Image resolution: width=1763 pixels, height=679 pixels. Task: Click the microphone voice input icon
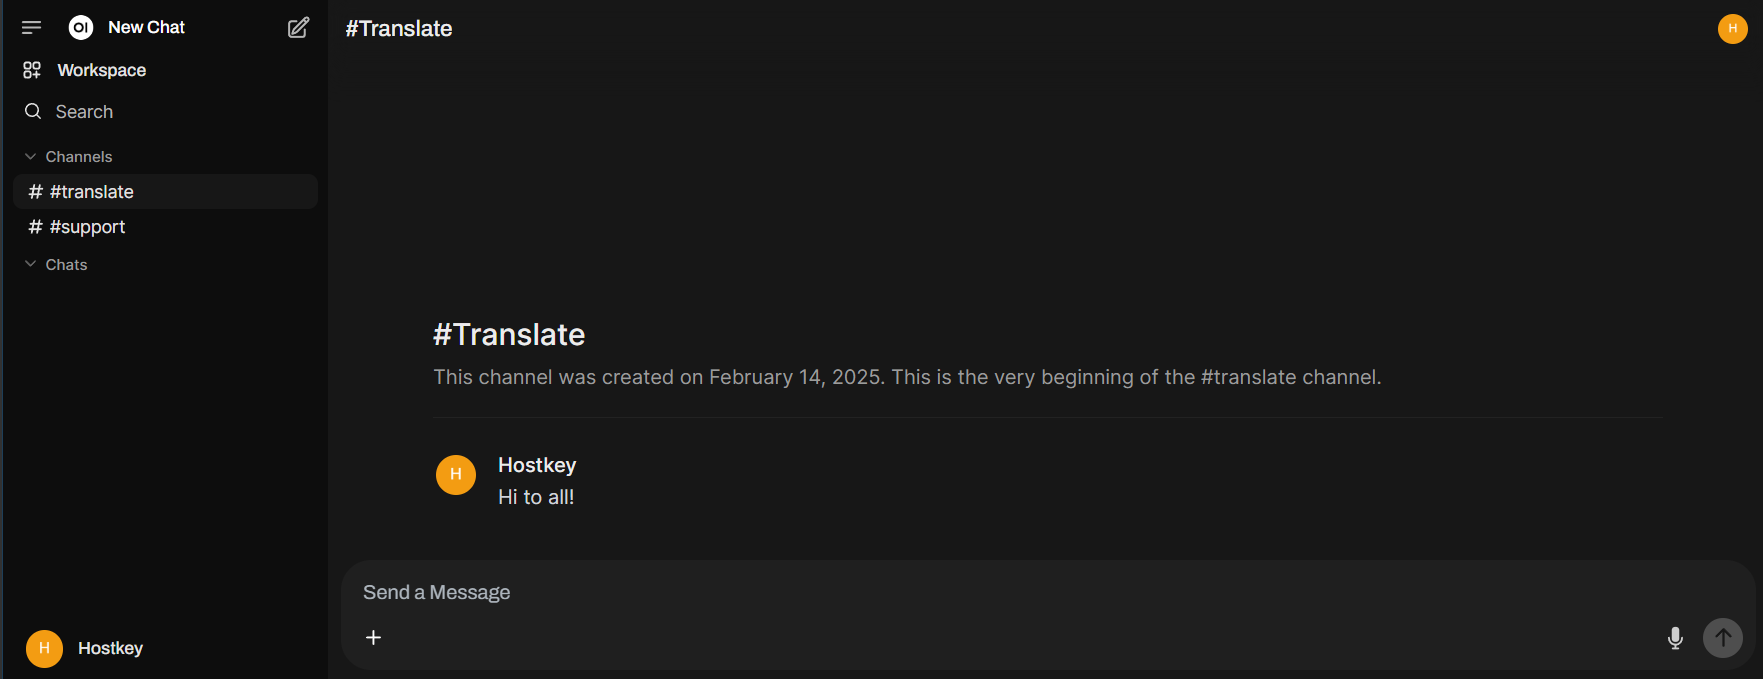(x=1675, y=638)
